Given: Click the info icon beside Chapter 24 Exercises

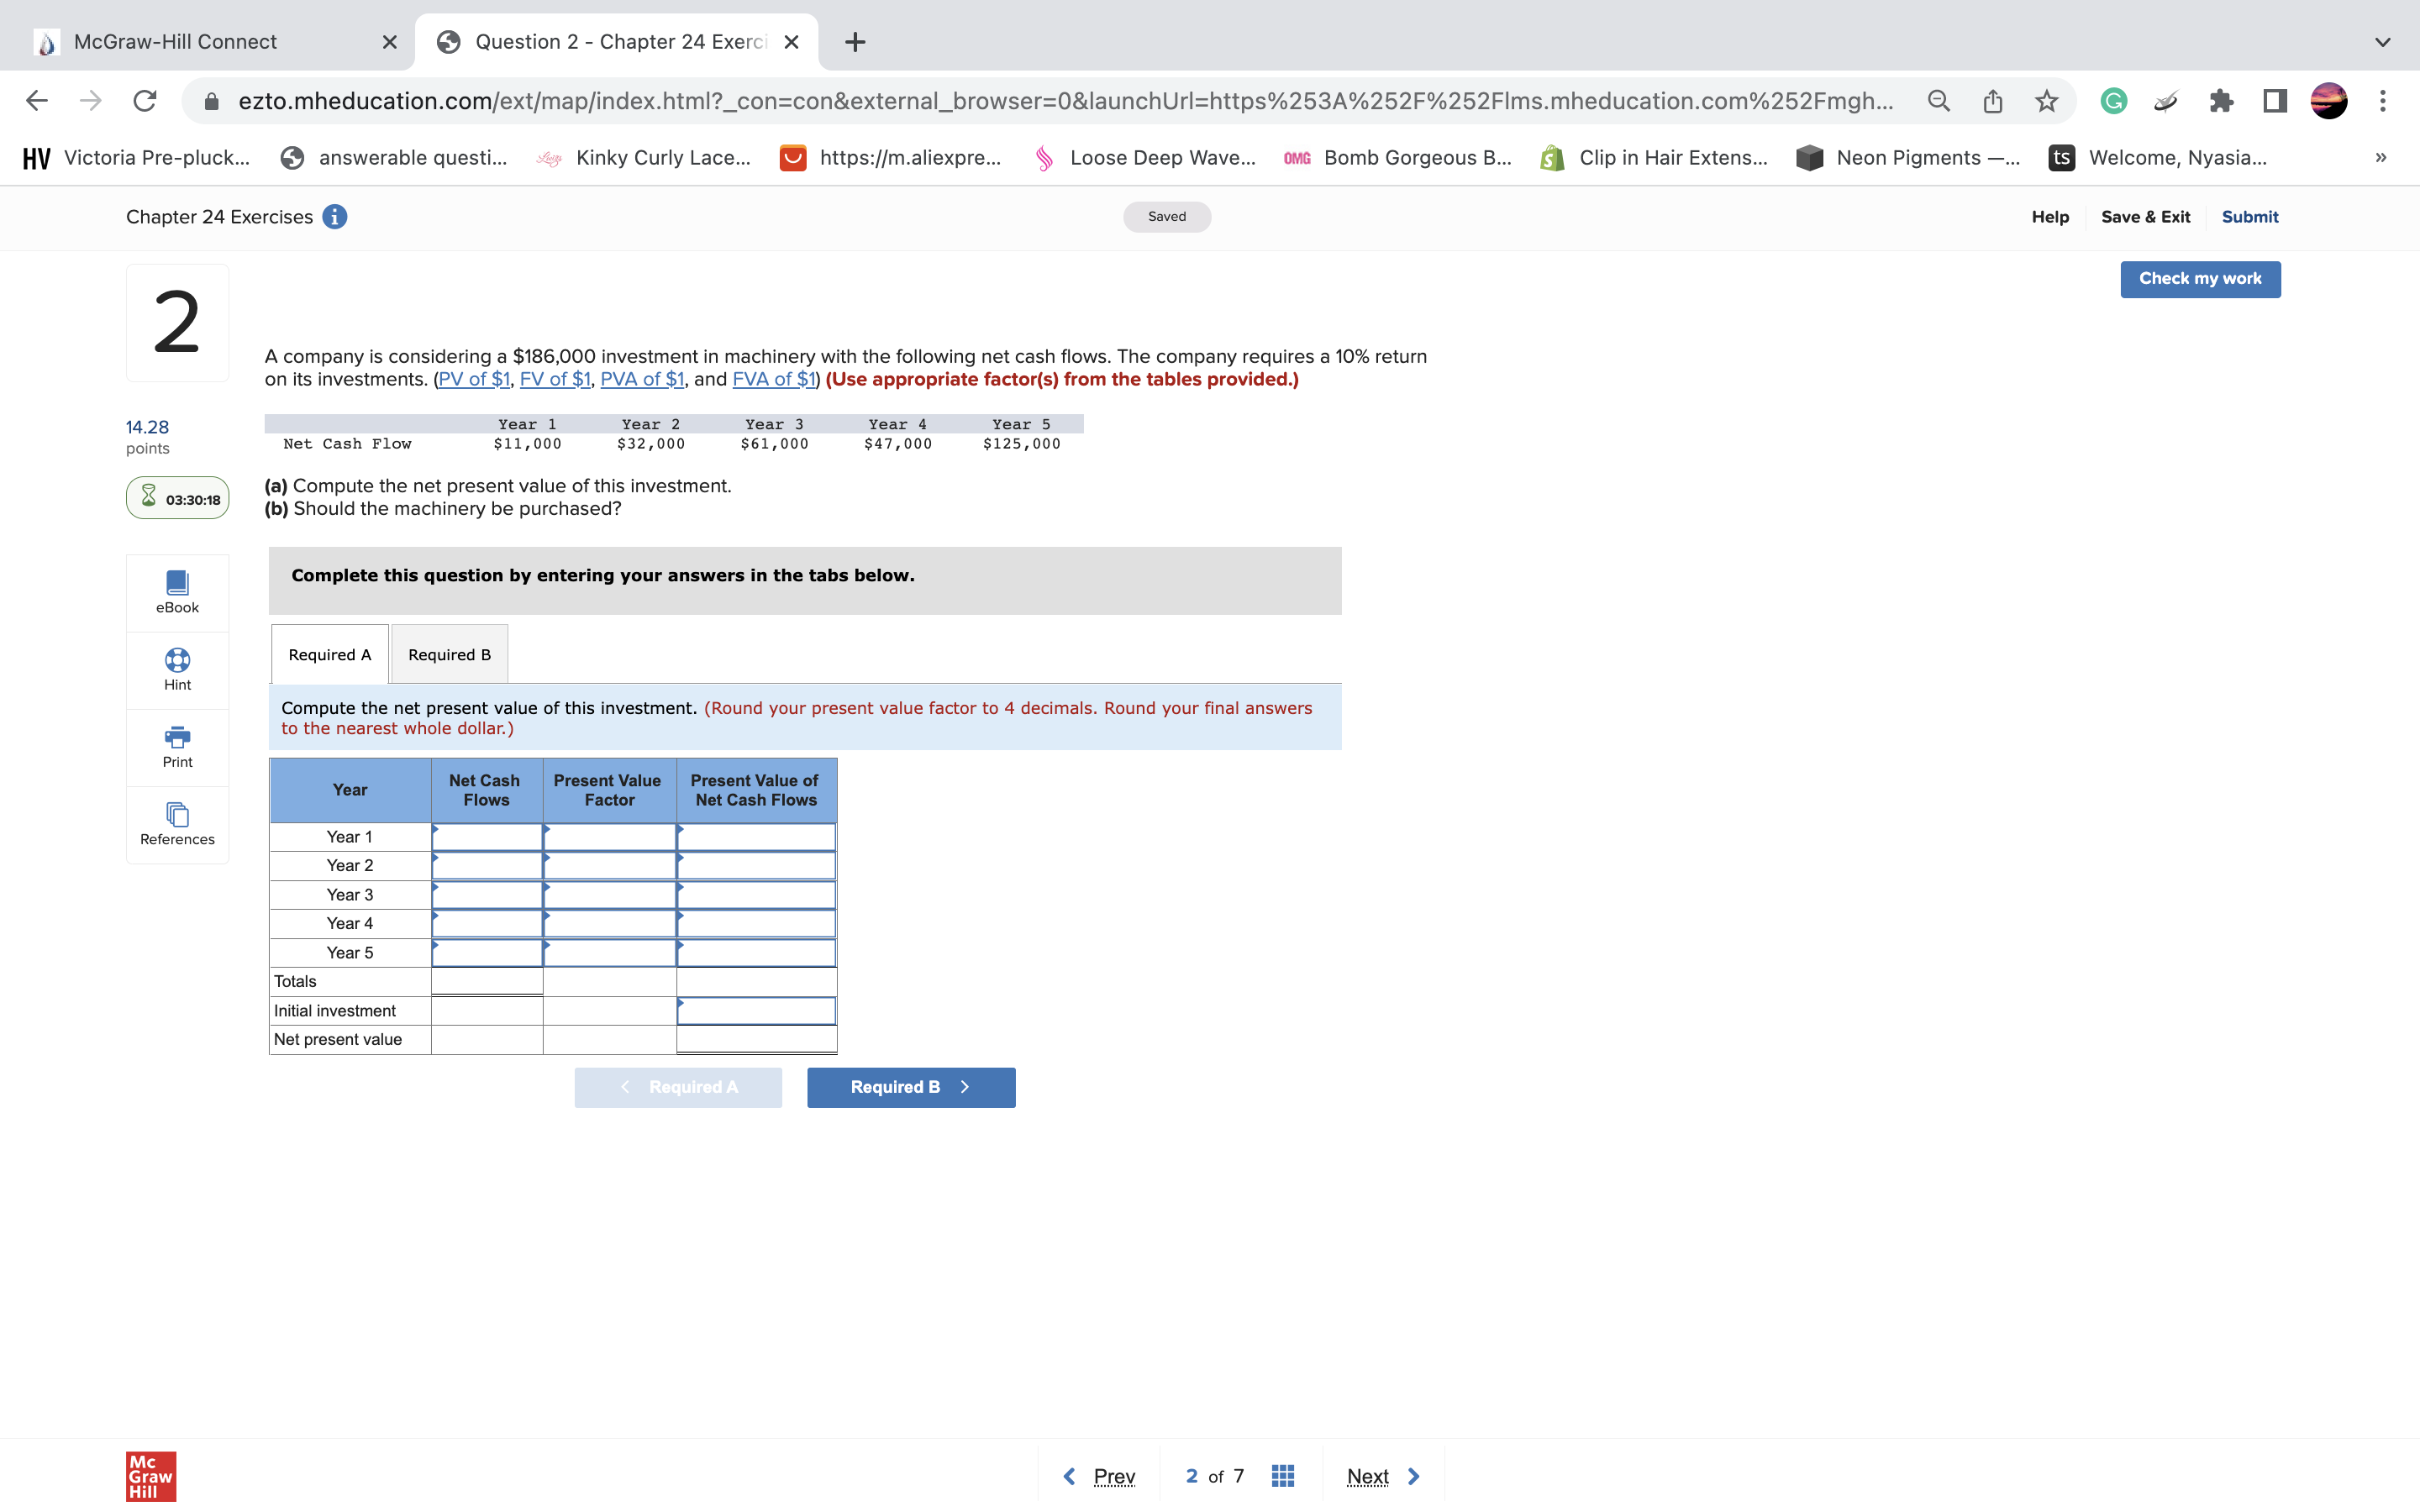Looking at the screenshot, I should point(335,217).
